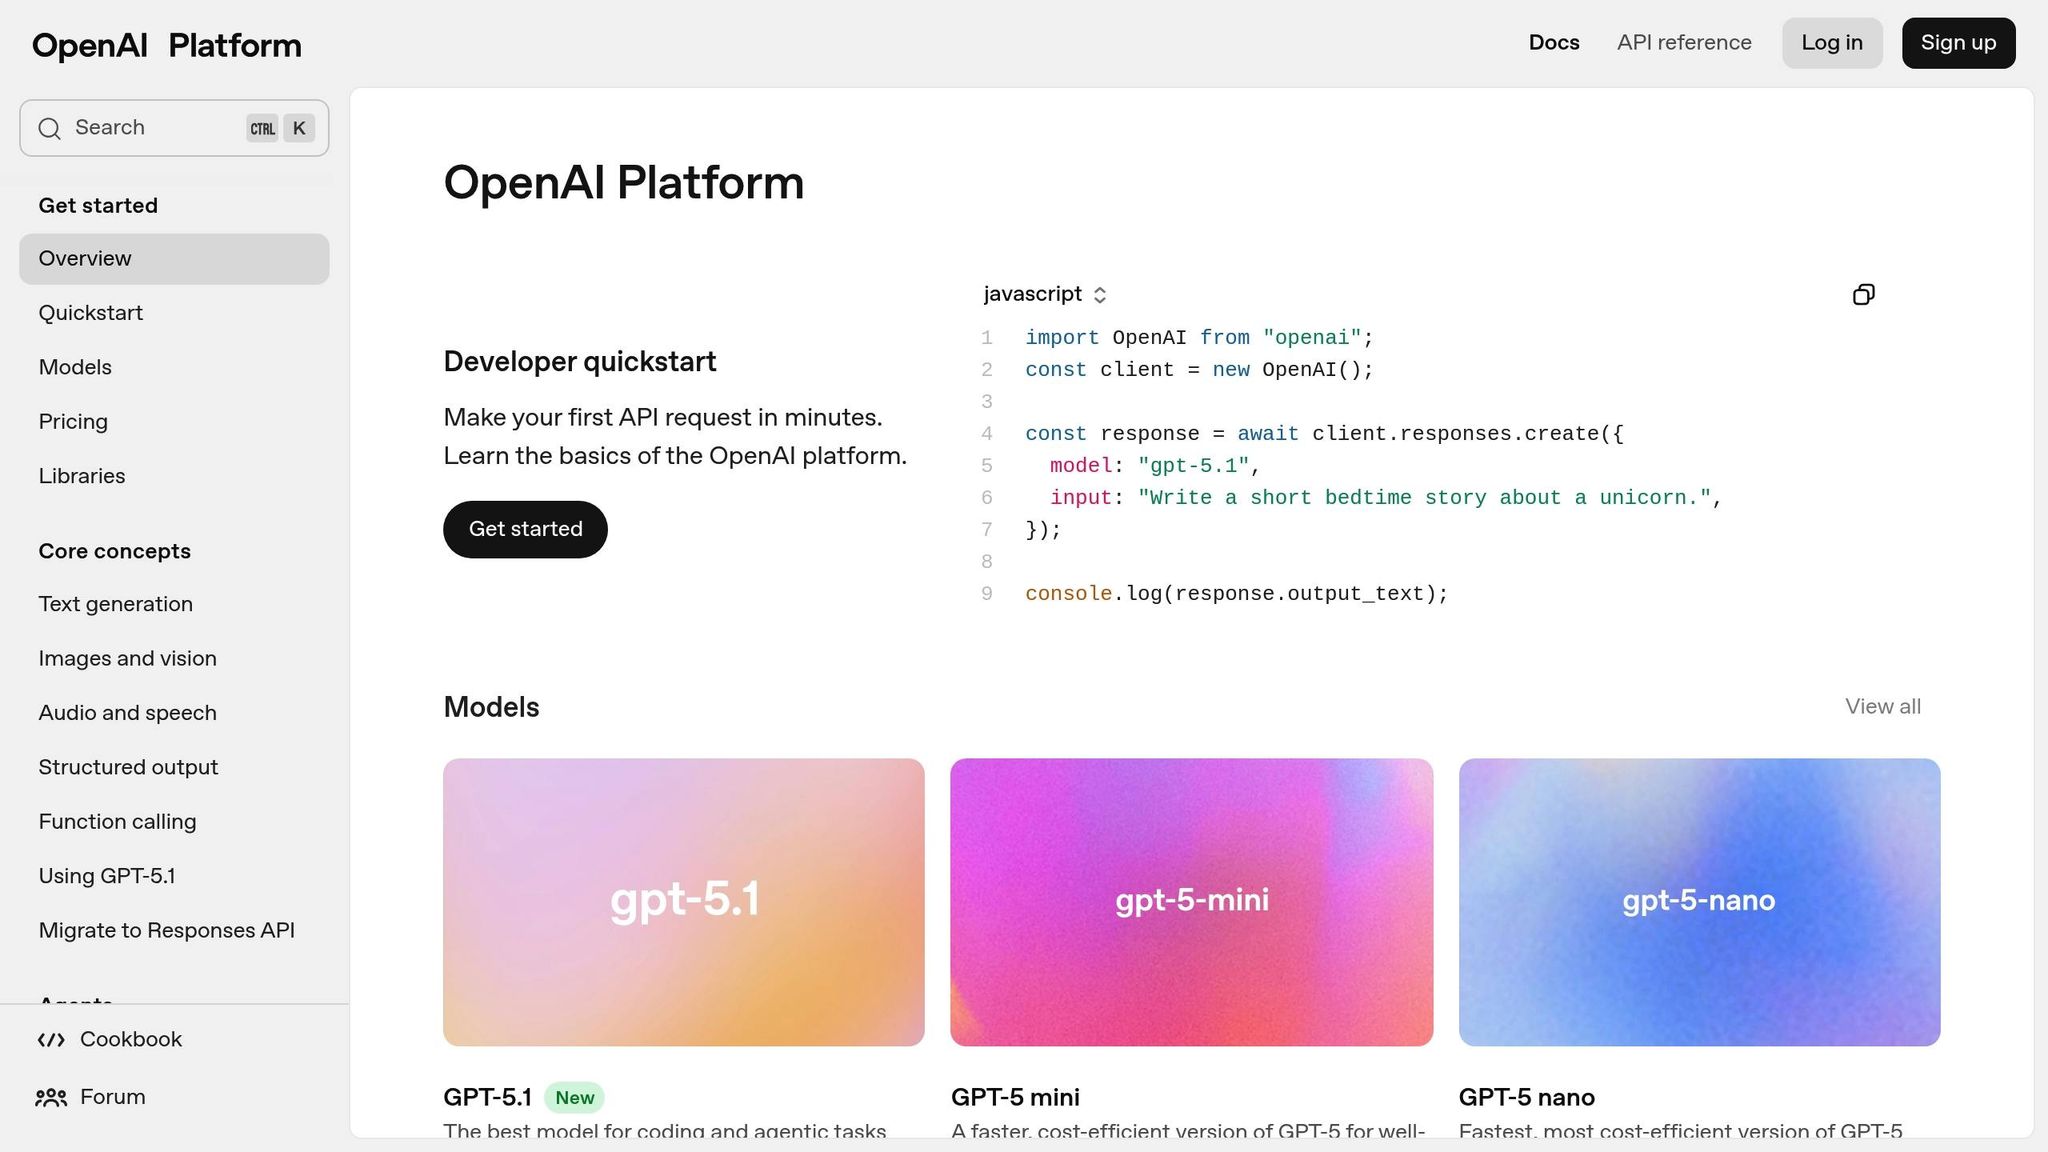Open Migrate to Responses API
The height and width of the screenshot is (1152, 2048).
(x=167, y=930)
